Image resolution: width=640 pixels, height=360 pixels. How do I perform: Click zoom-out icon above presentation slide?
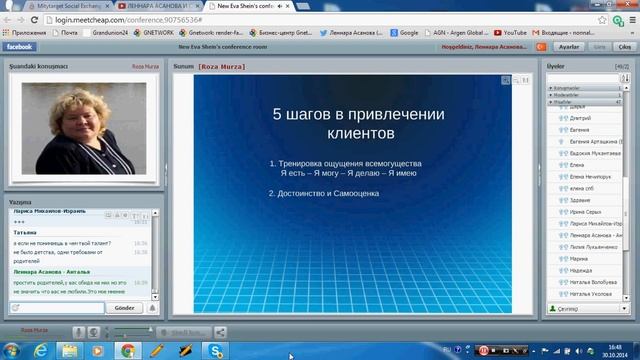tap(516, 80)
